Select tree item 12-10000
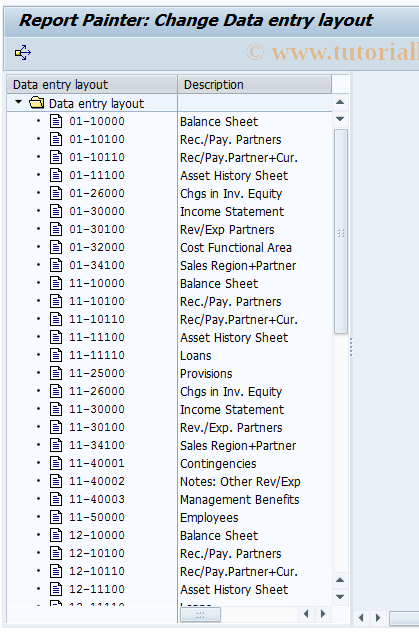Image resolution: width=419 pixels, height=633 pixels. coord(97,535)
